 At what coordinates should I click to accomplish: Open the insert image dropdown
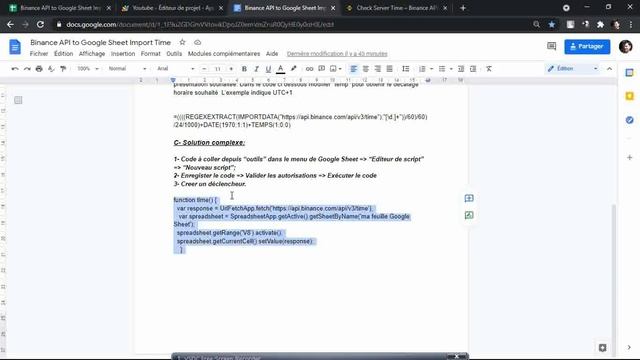pos(336,69)
